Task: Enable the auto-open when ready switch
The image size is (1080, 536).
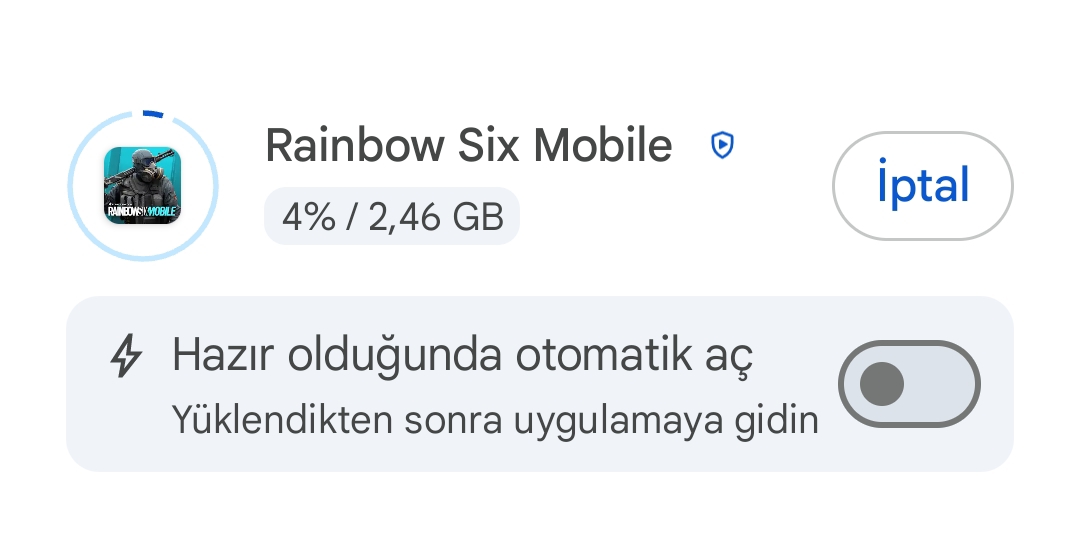Action: 909,384
